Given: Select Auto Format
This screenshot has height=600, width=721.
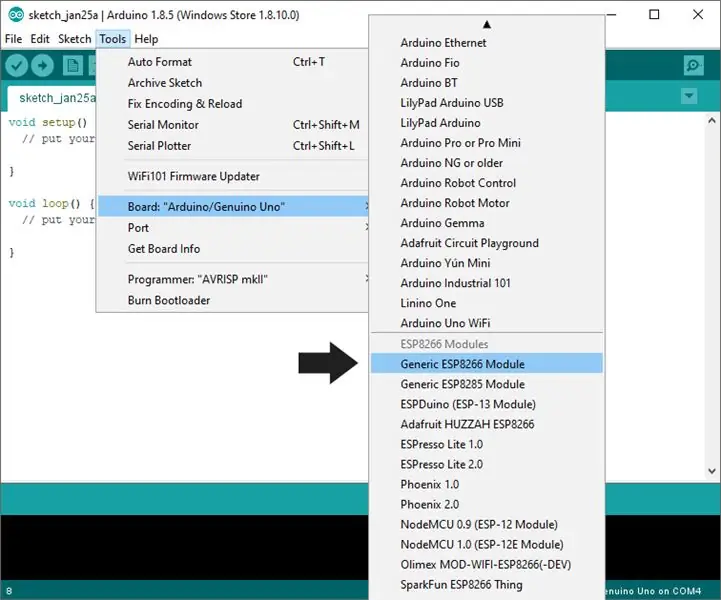Looking at the screenshot, I should (233, 62).
